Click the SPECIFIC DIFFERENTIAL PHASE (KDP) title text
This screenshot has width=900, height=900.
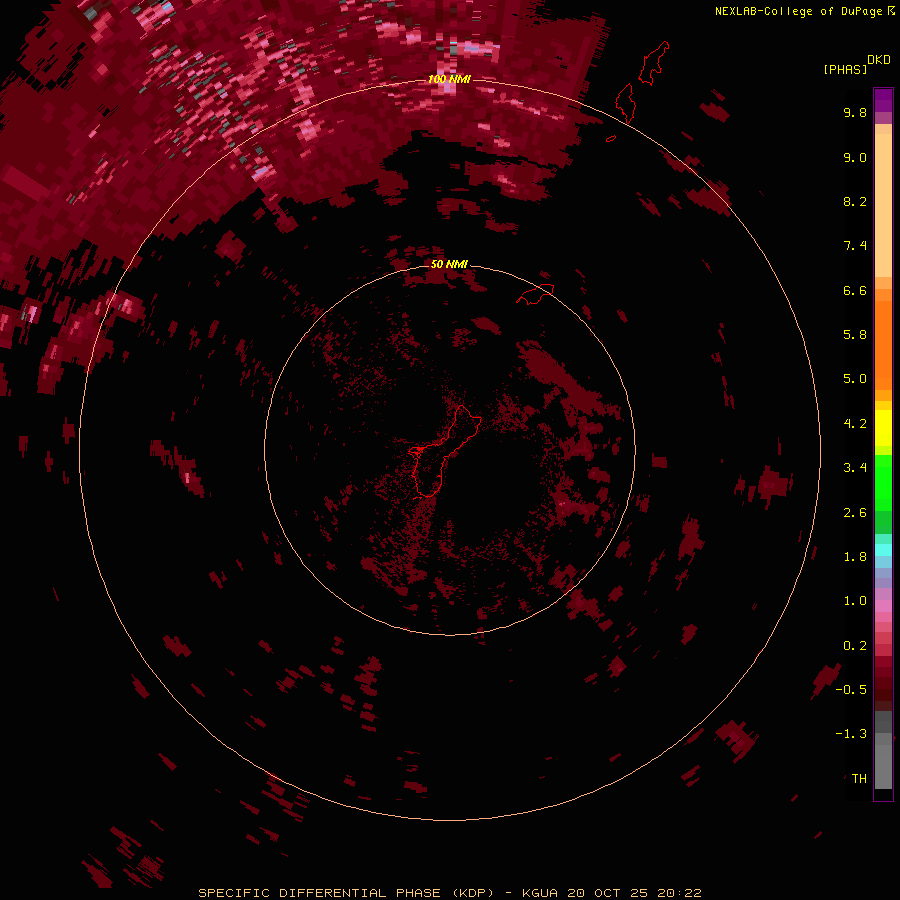[x=346, y=893]
